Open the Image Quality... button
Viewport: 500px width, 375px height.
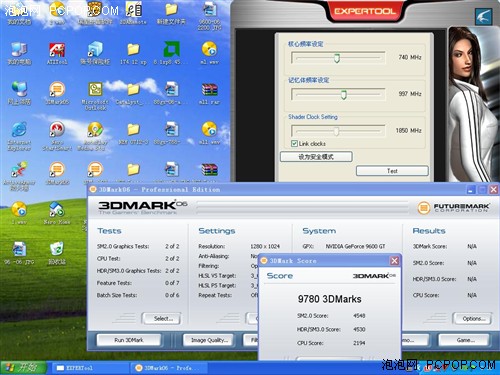click(209, 340)
